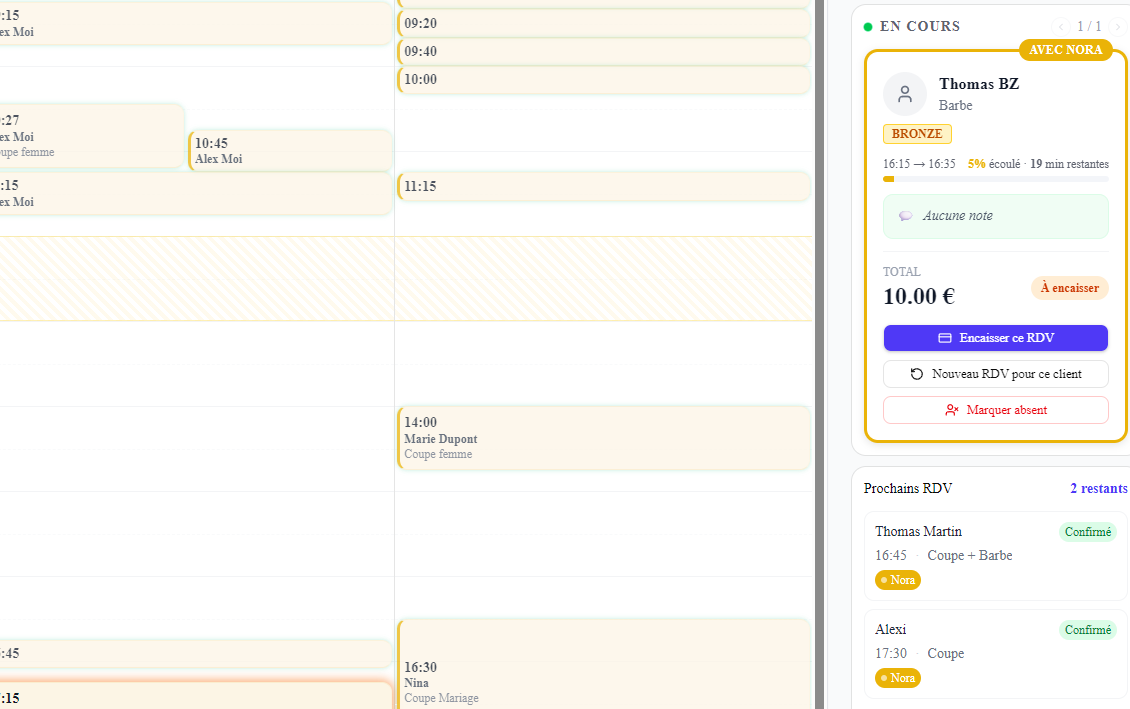Click the À encaisser status badge
The width and height of the screenshot is (1130, 709).
click(1069, 288)
